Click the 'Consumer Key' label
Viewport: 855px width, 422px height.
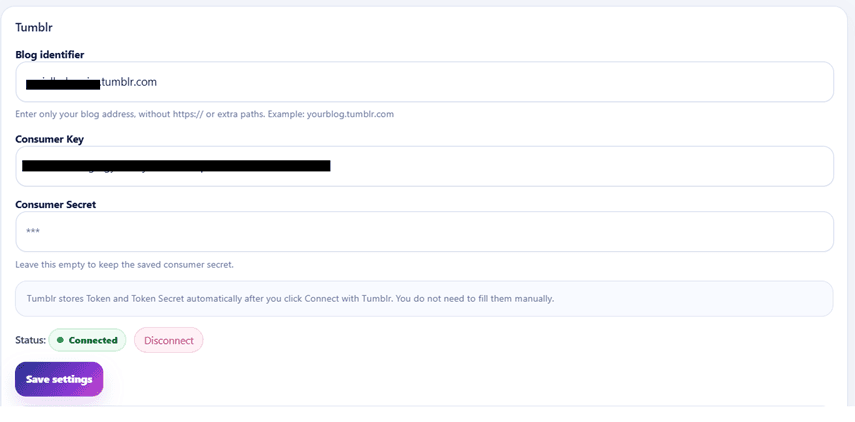coord(50,139)
